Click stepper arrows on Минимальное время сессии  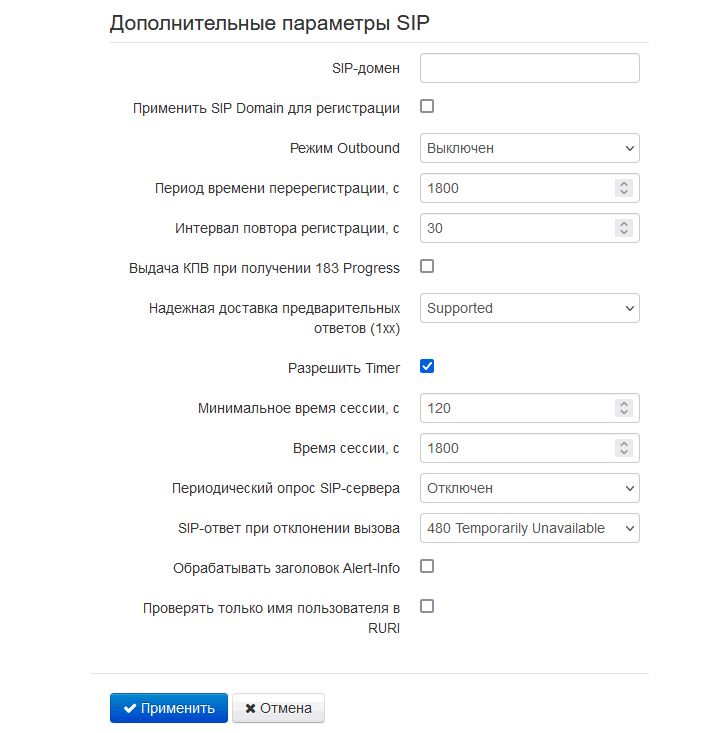click(624, 408)
